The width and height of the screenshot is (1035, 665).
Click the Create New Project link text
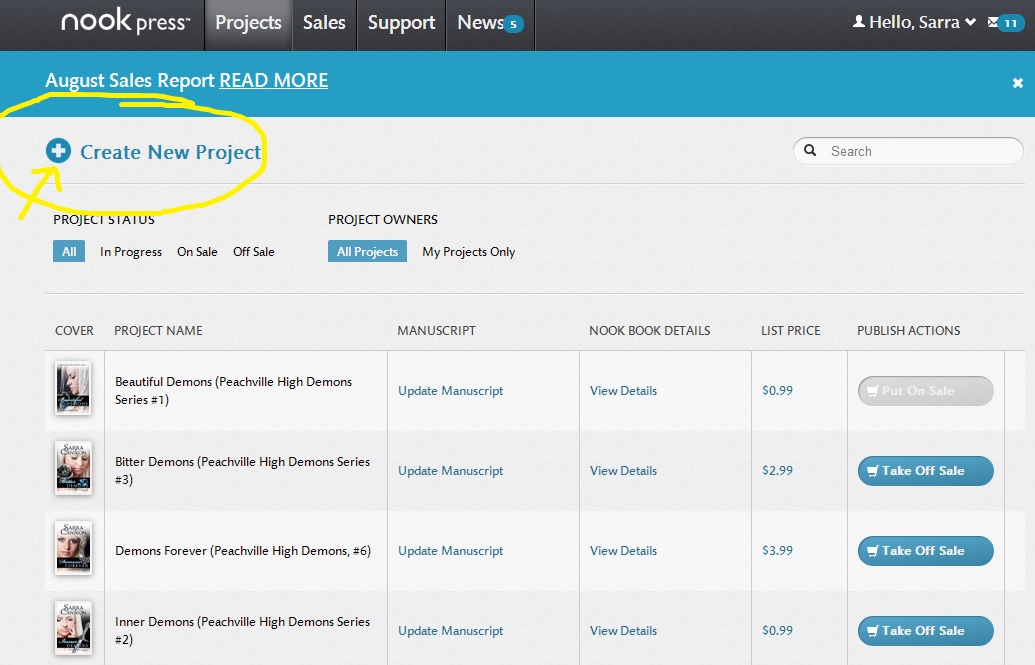[171, 152]
